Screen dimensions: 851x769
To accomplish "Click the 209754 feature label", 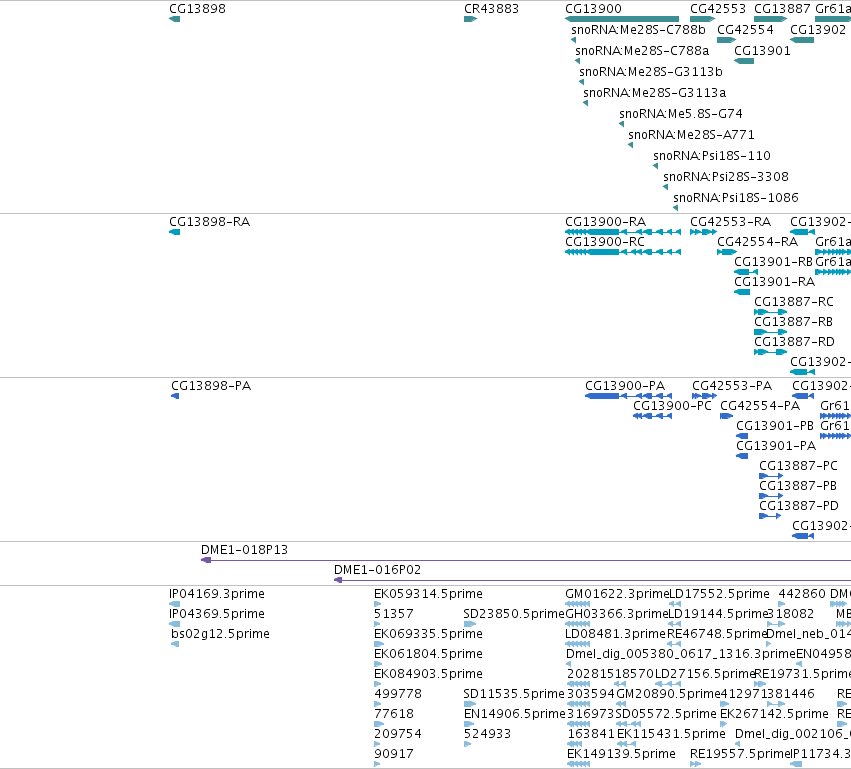I will point(398,734).
